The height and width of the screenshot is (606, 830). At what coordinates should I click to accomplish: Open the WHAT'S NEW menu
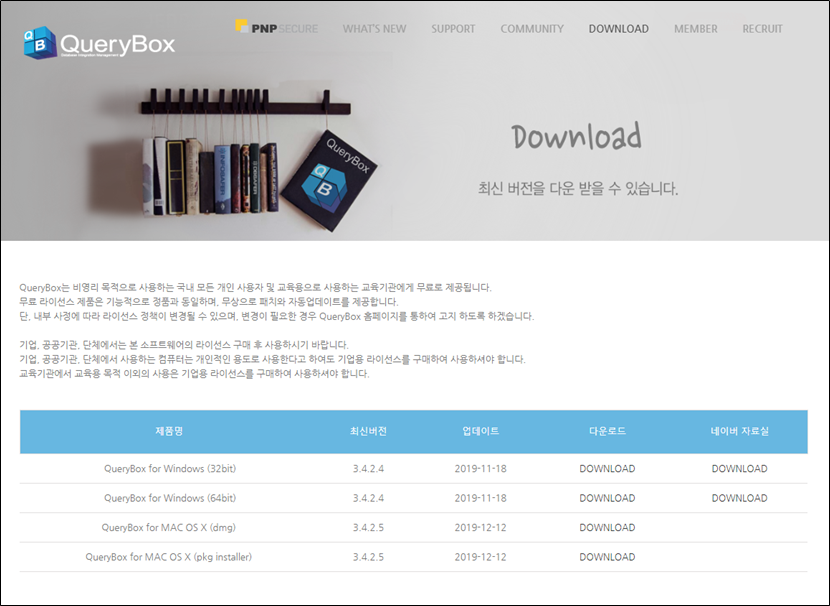click(x=374, y=29)
